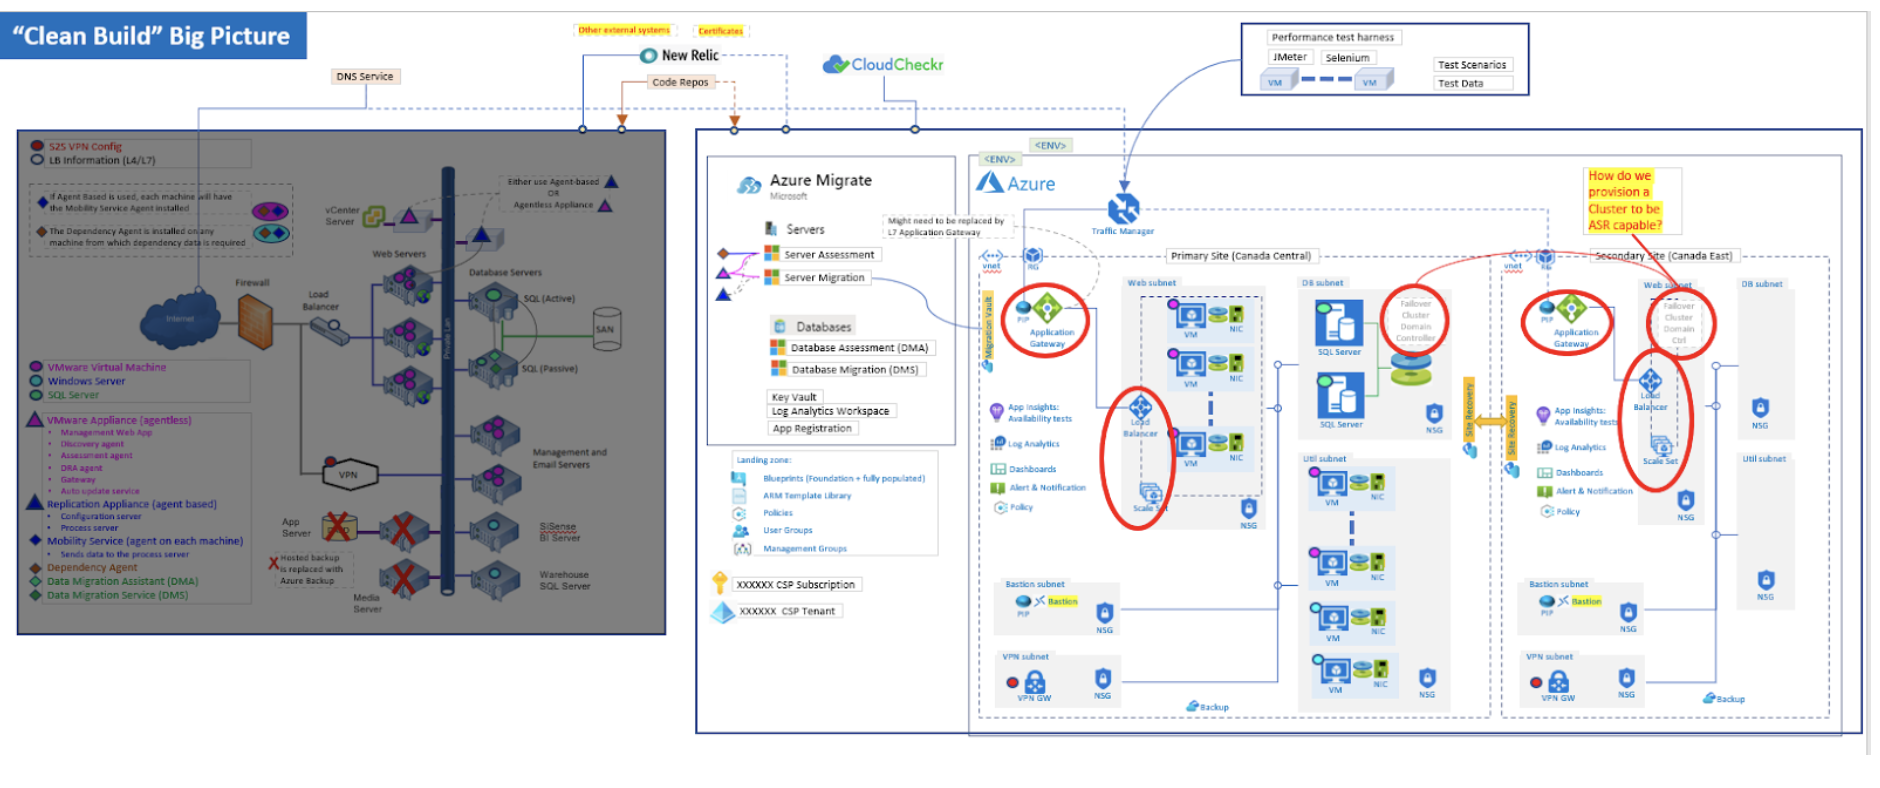Select the SAN storage cylinder icon
Screen dimensions: 1880x788
(605, 329)
